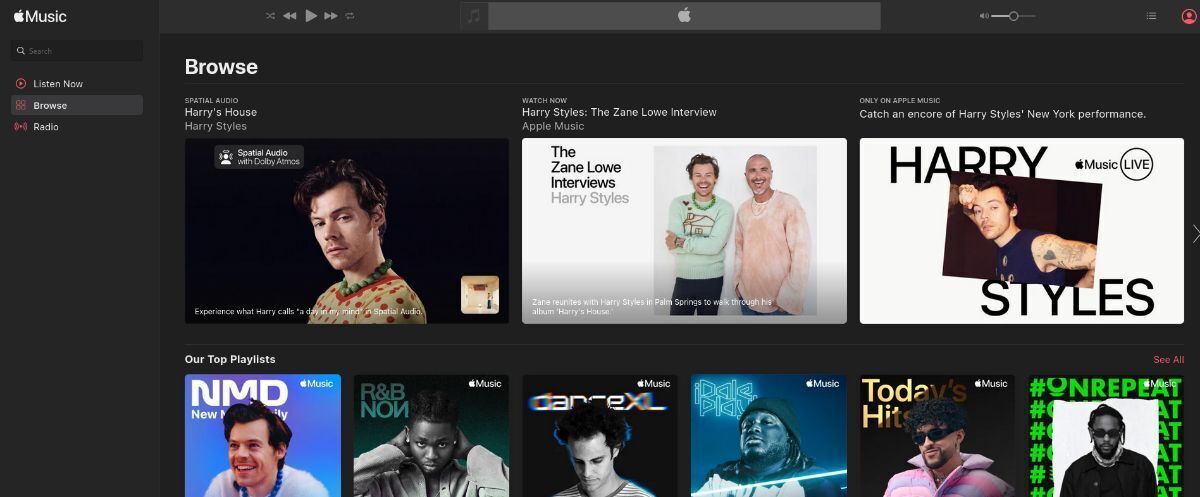
Task: Click the Listen Now play-circle icon
Action: pyautogui.click(x=21, y=84)
